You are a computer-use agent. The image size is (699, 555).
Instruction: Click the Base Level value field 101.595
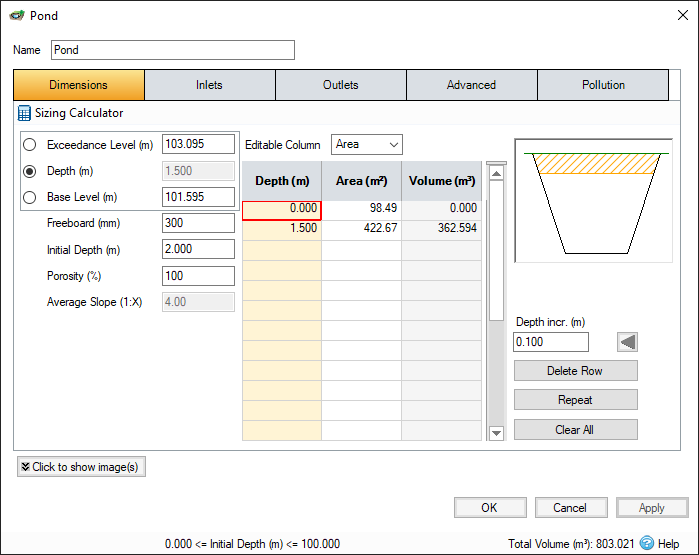click(x=198, y=197)
